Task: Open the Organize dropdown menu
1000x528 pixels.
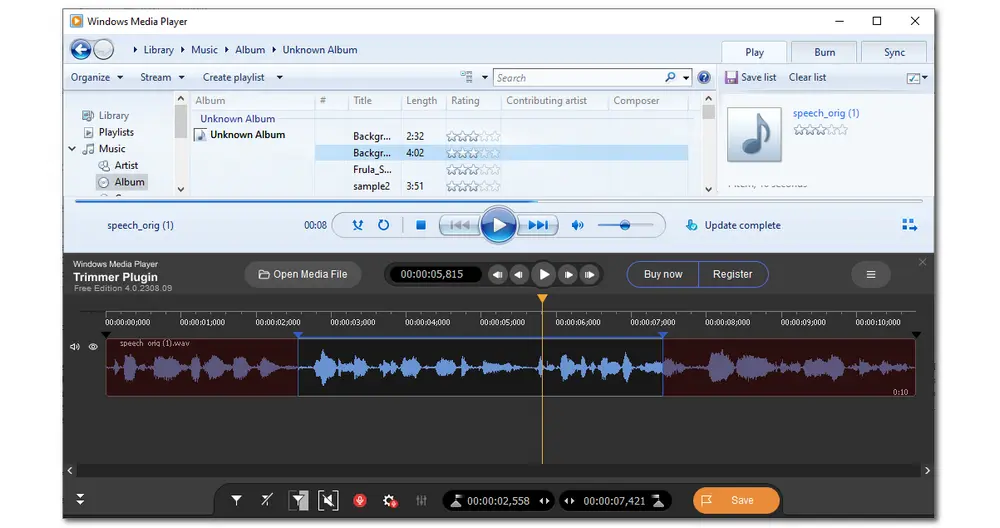Action: click(97, 77)
